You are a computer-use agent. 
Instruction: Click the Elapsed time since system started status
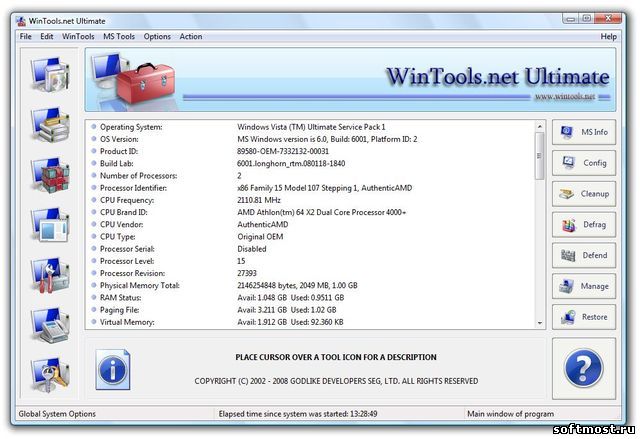coord(298,414)
